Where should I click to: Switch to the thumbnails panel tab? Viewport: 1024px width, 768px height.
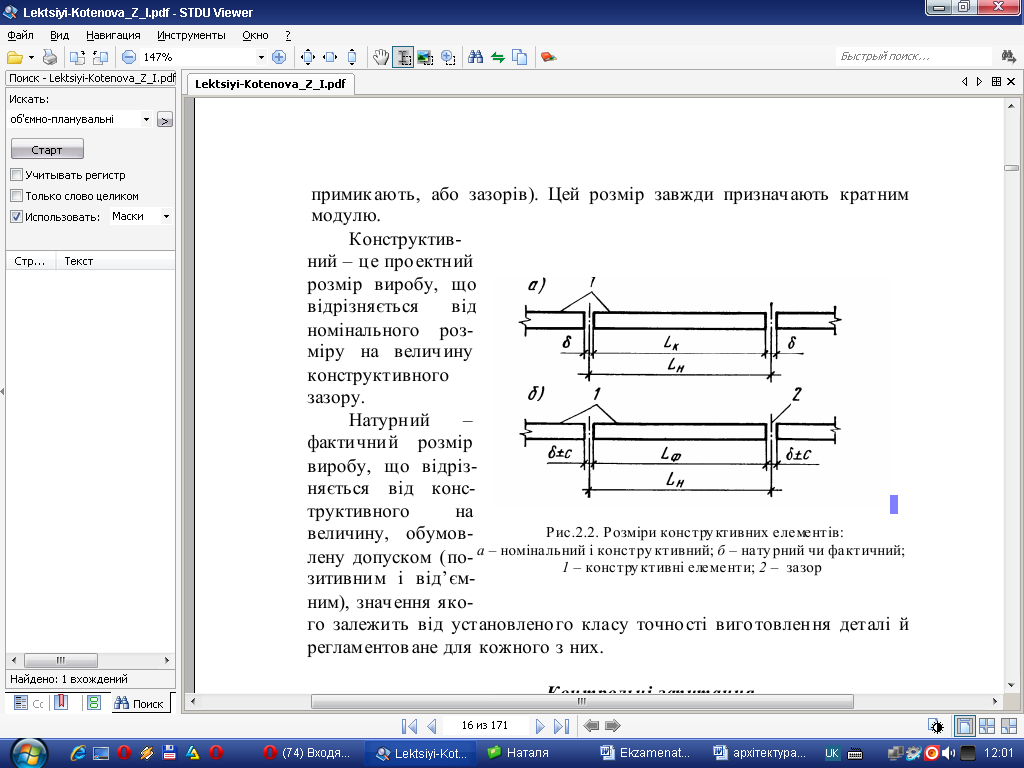pyautogui.click(x=94, y=703)
